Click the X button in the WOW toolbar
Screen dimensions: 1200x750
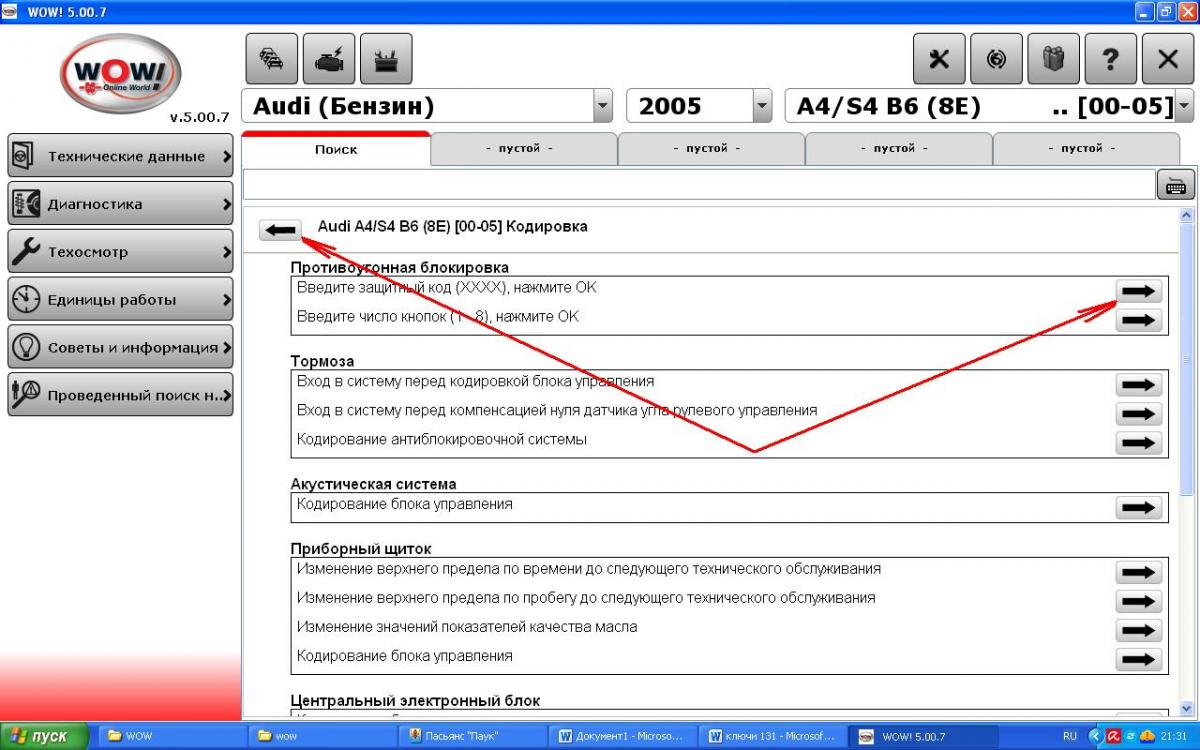(x=1167, y=59)
